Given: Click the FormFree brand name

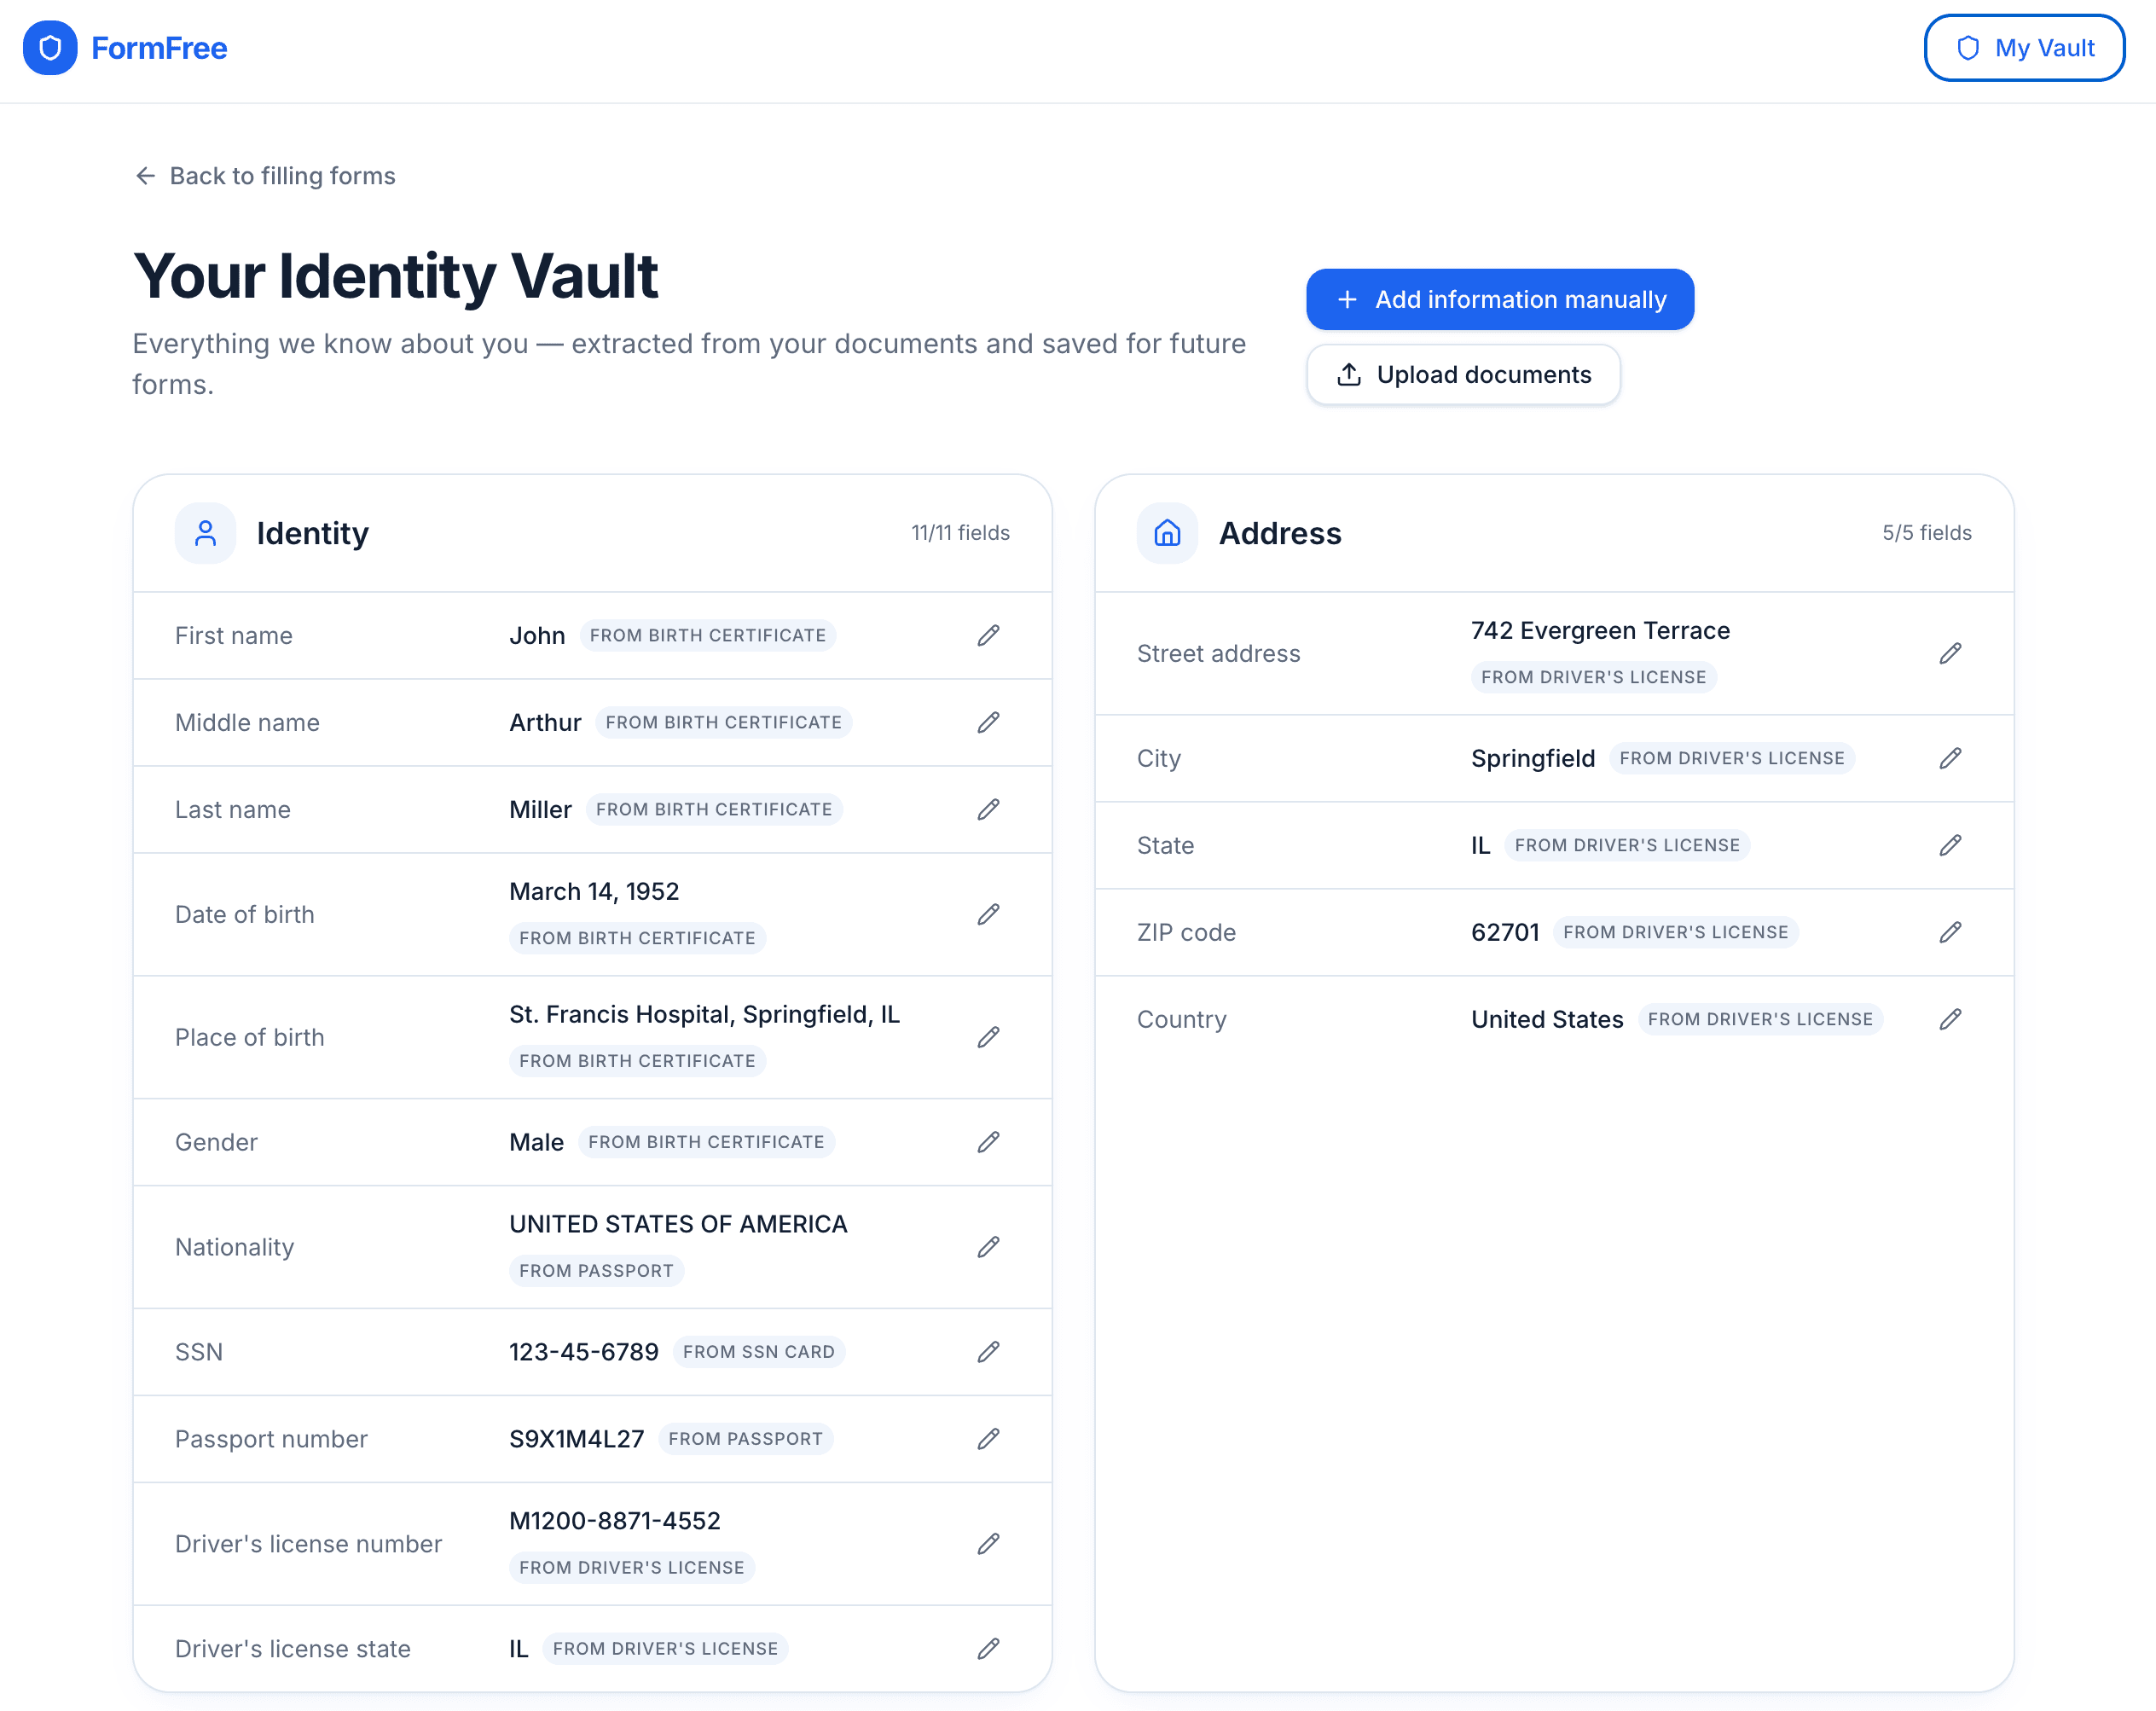Looking at the screenshot, I should [x=159, y=48].
